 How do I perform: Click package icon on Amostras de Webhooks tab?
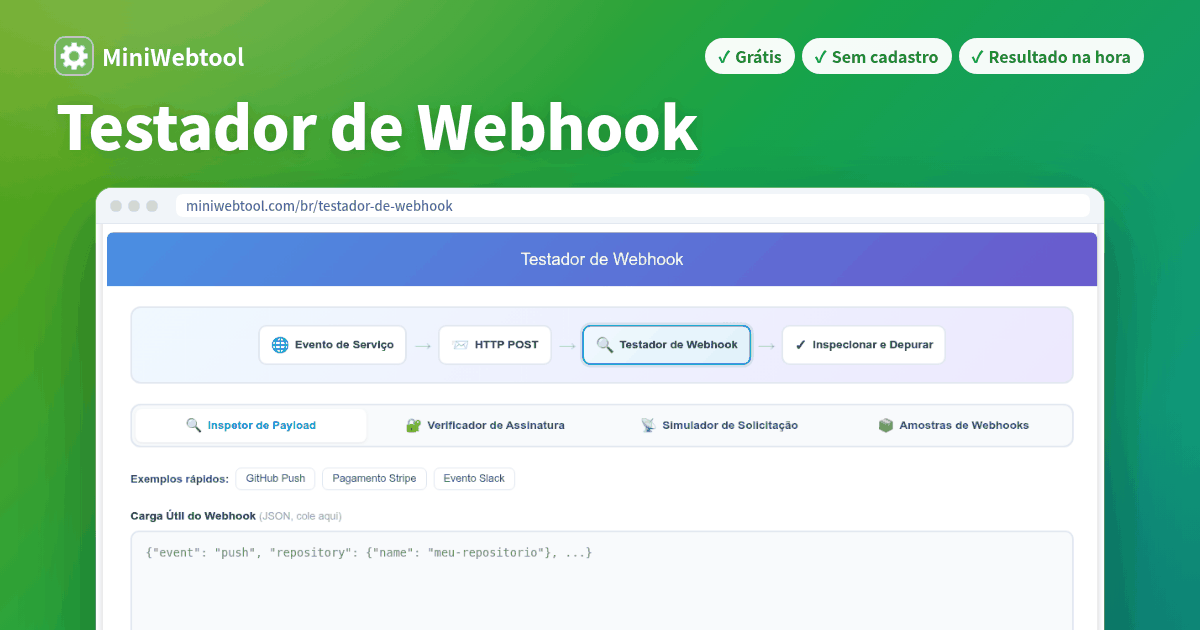coord(885,425)
